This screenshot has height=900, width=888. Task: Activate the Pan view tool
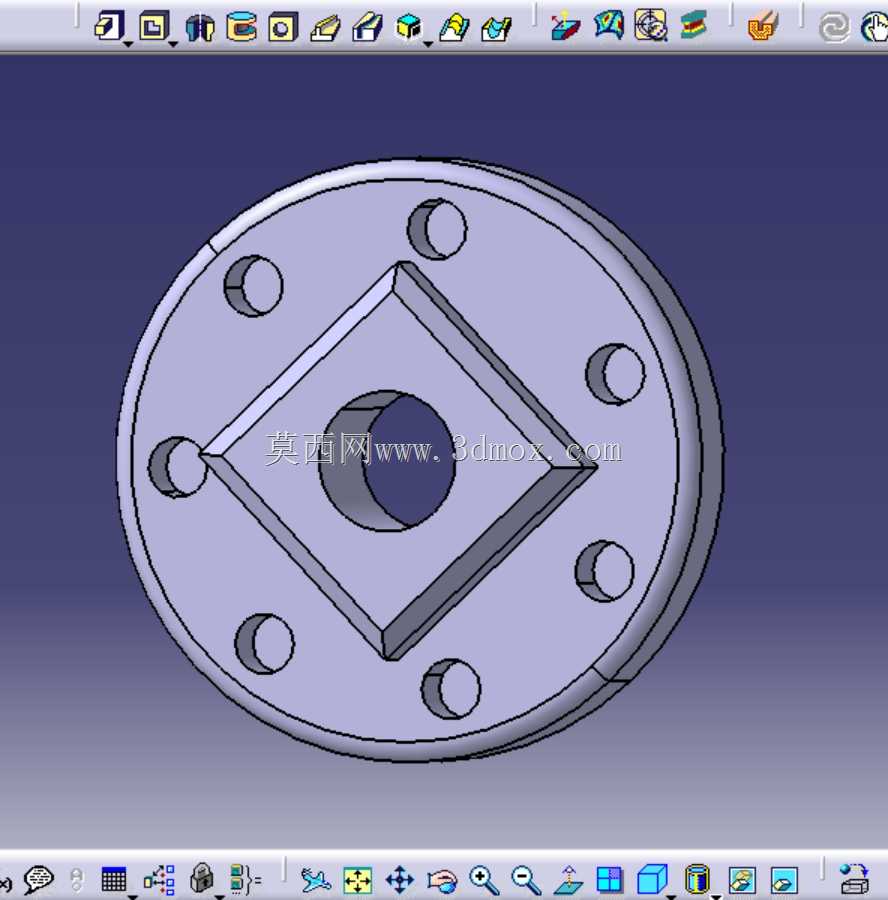pos(400,880)
